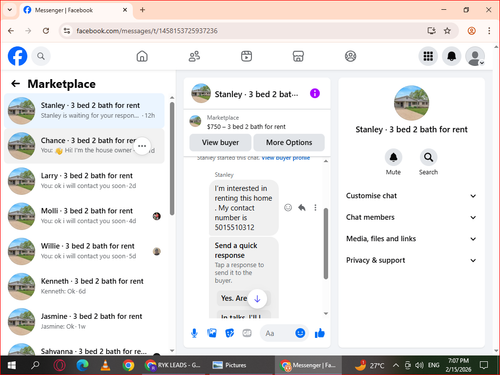The image size is (500, 375).
Task: Open the tab search dropdown arrow
Action: point(10,10)
